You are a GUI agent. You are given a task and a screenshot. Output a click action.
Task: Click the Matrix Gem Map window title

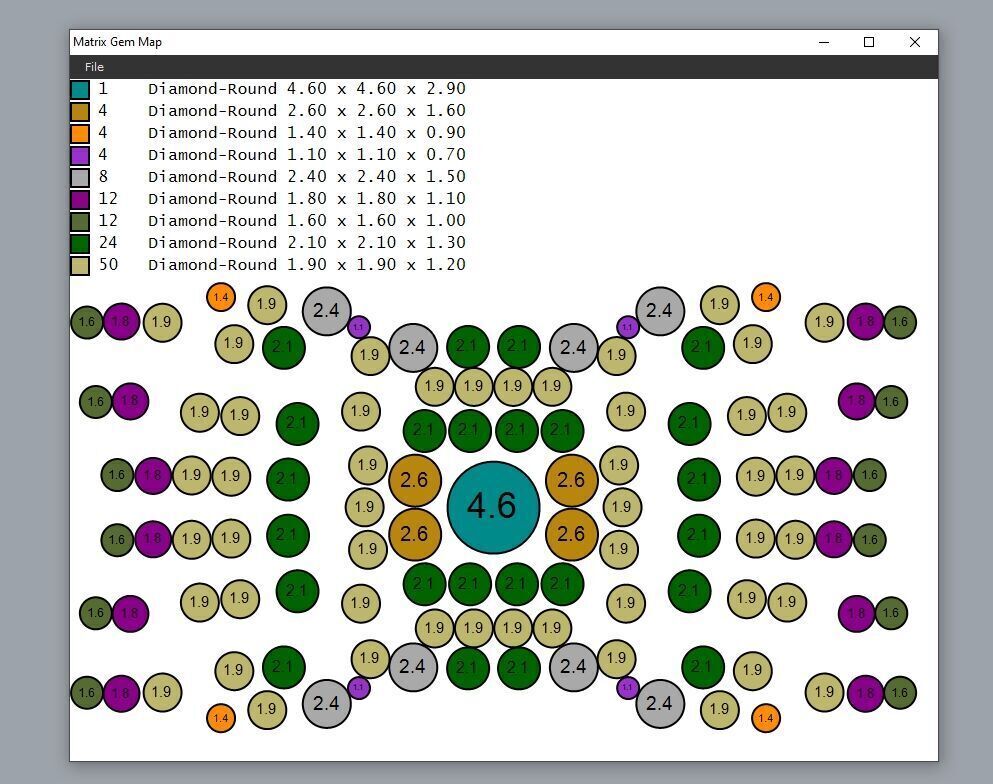(117, 42)
